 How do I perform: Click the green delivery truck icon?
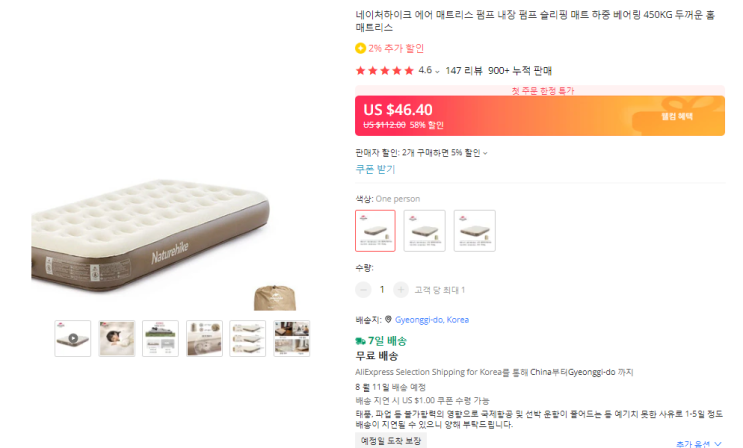click(x=362, y=341)
